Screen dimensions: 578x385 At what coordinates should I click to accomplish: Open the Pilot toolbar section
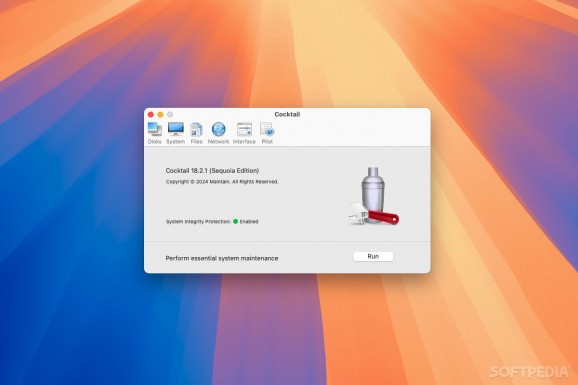tap(267, 133)
